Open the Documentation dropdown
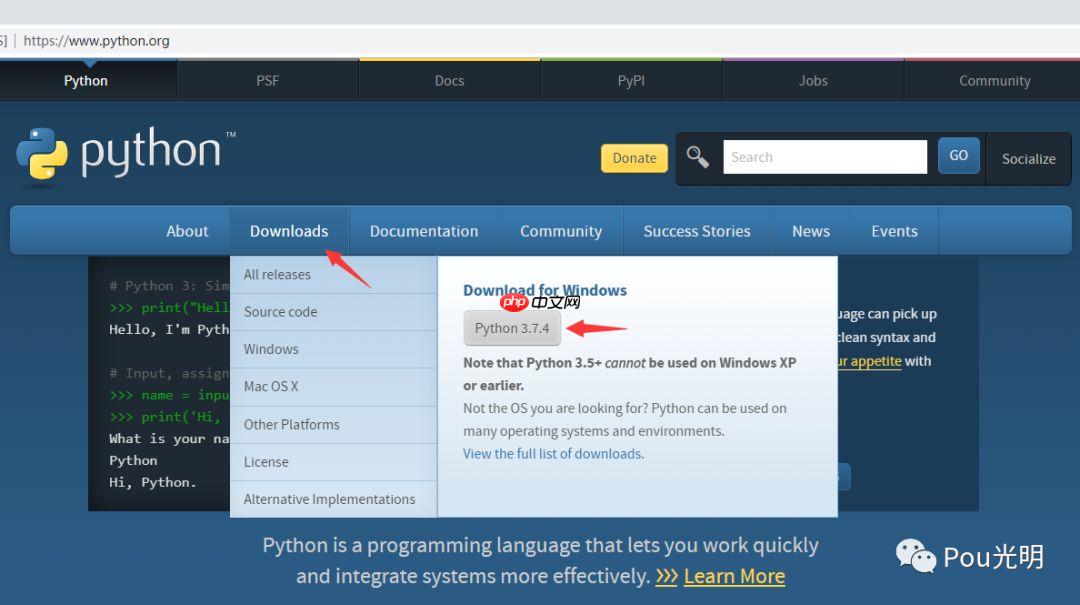 (x=423, y=231)
